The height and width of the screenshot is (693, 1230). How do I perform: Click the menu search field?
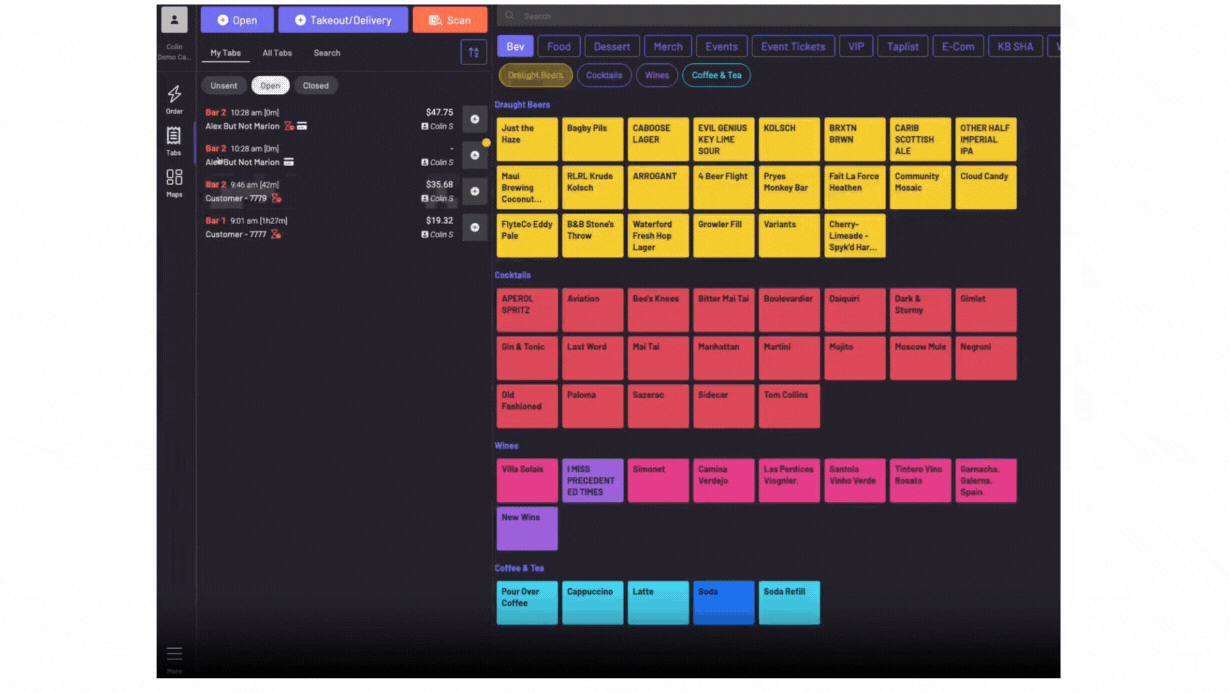click(780, 16)
